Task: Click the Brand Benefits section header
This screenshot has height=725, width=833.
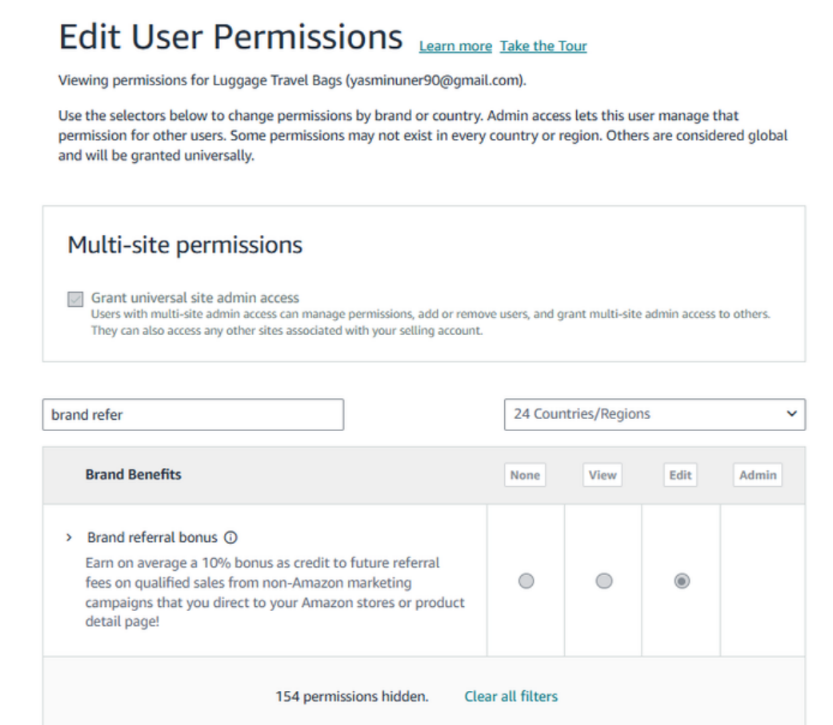Action: (133, 475)
